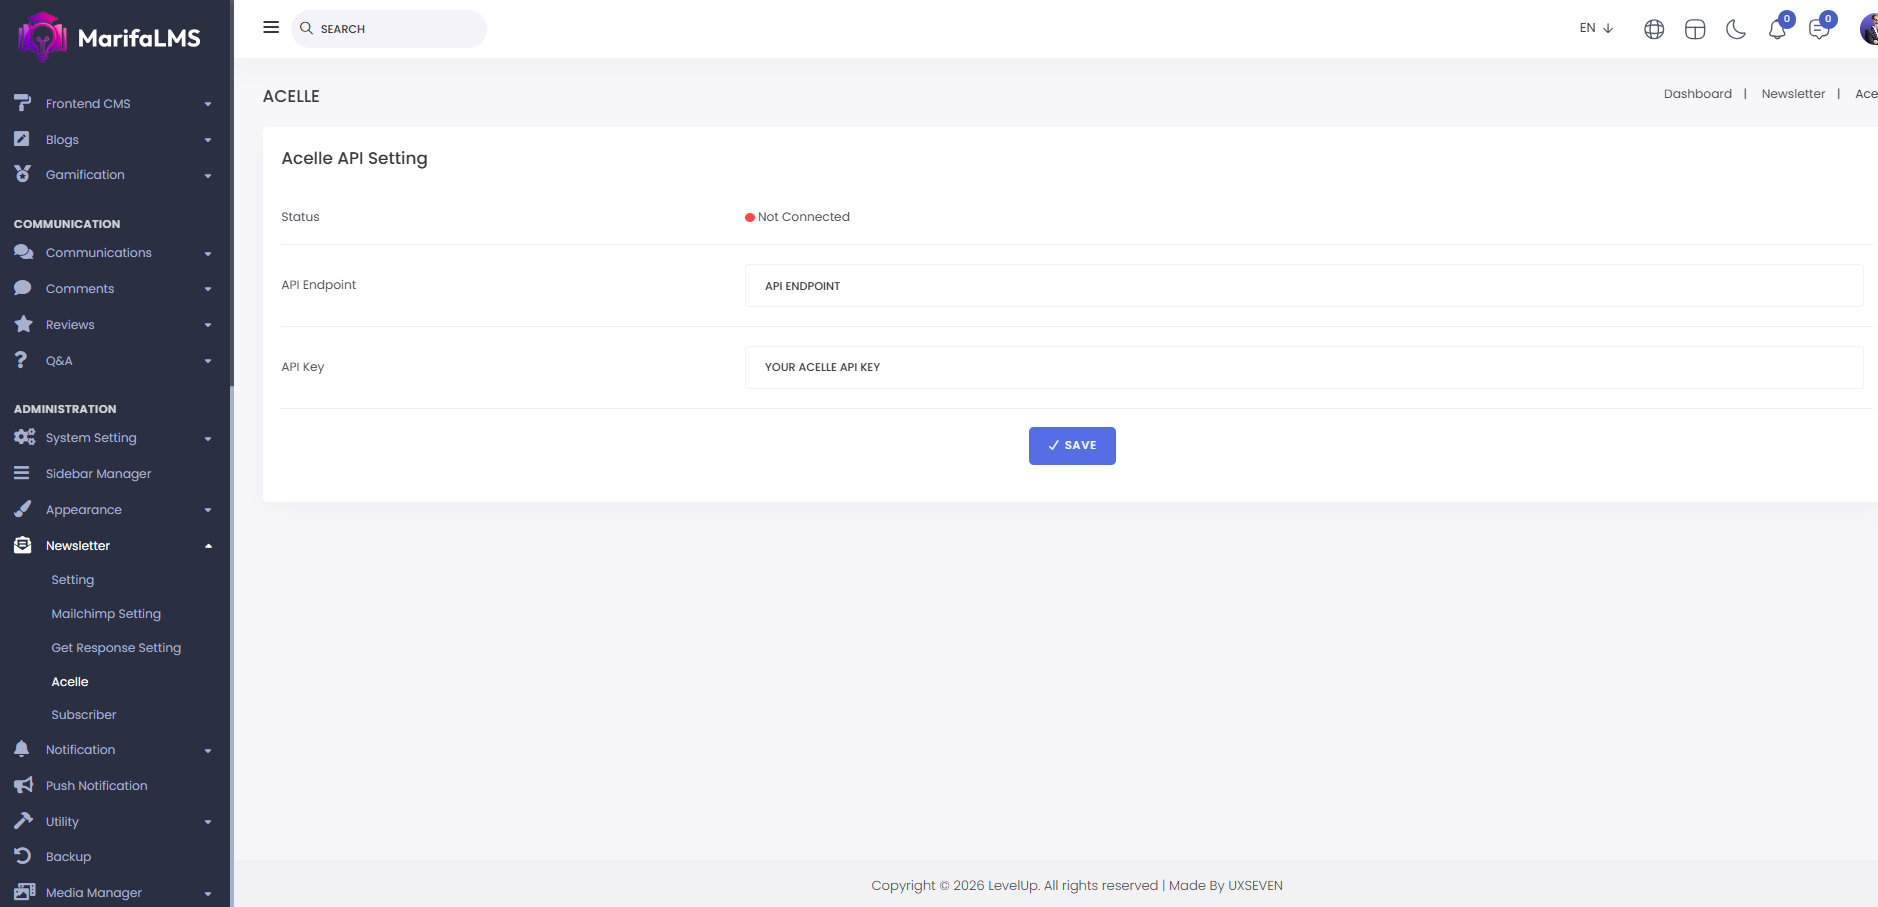Open the user profile avatar
The width and height of the screenshot is (1878, 907).
tap(1868, 29)
